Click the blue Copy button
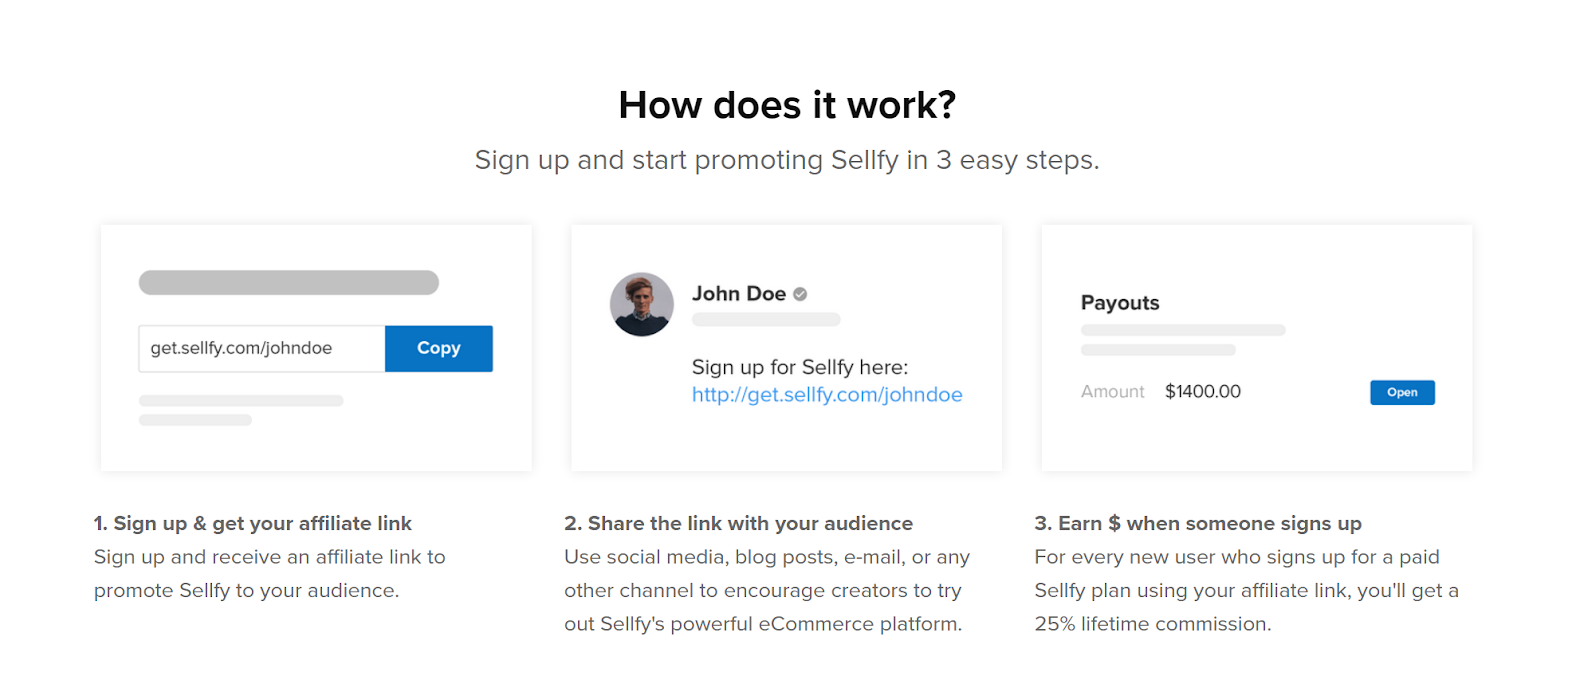The width and height of the screenshot is (1575, 693). [x=438, y=348]
